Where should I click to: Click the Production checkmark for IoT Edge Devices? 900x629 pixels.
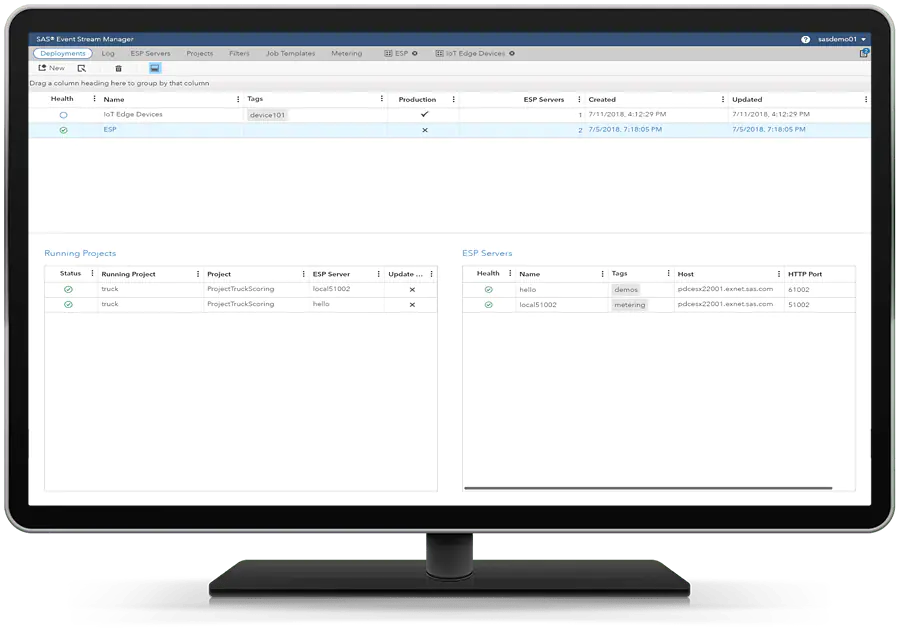424,114
